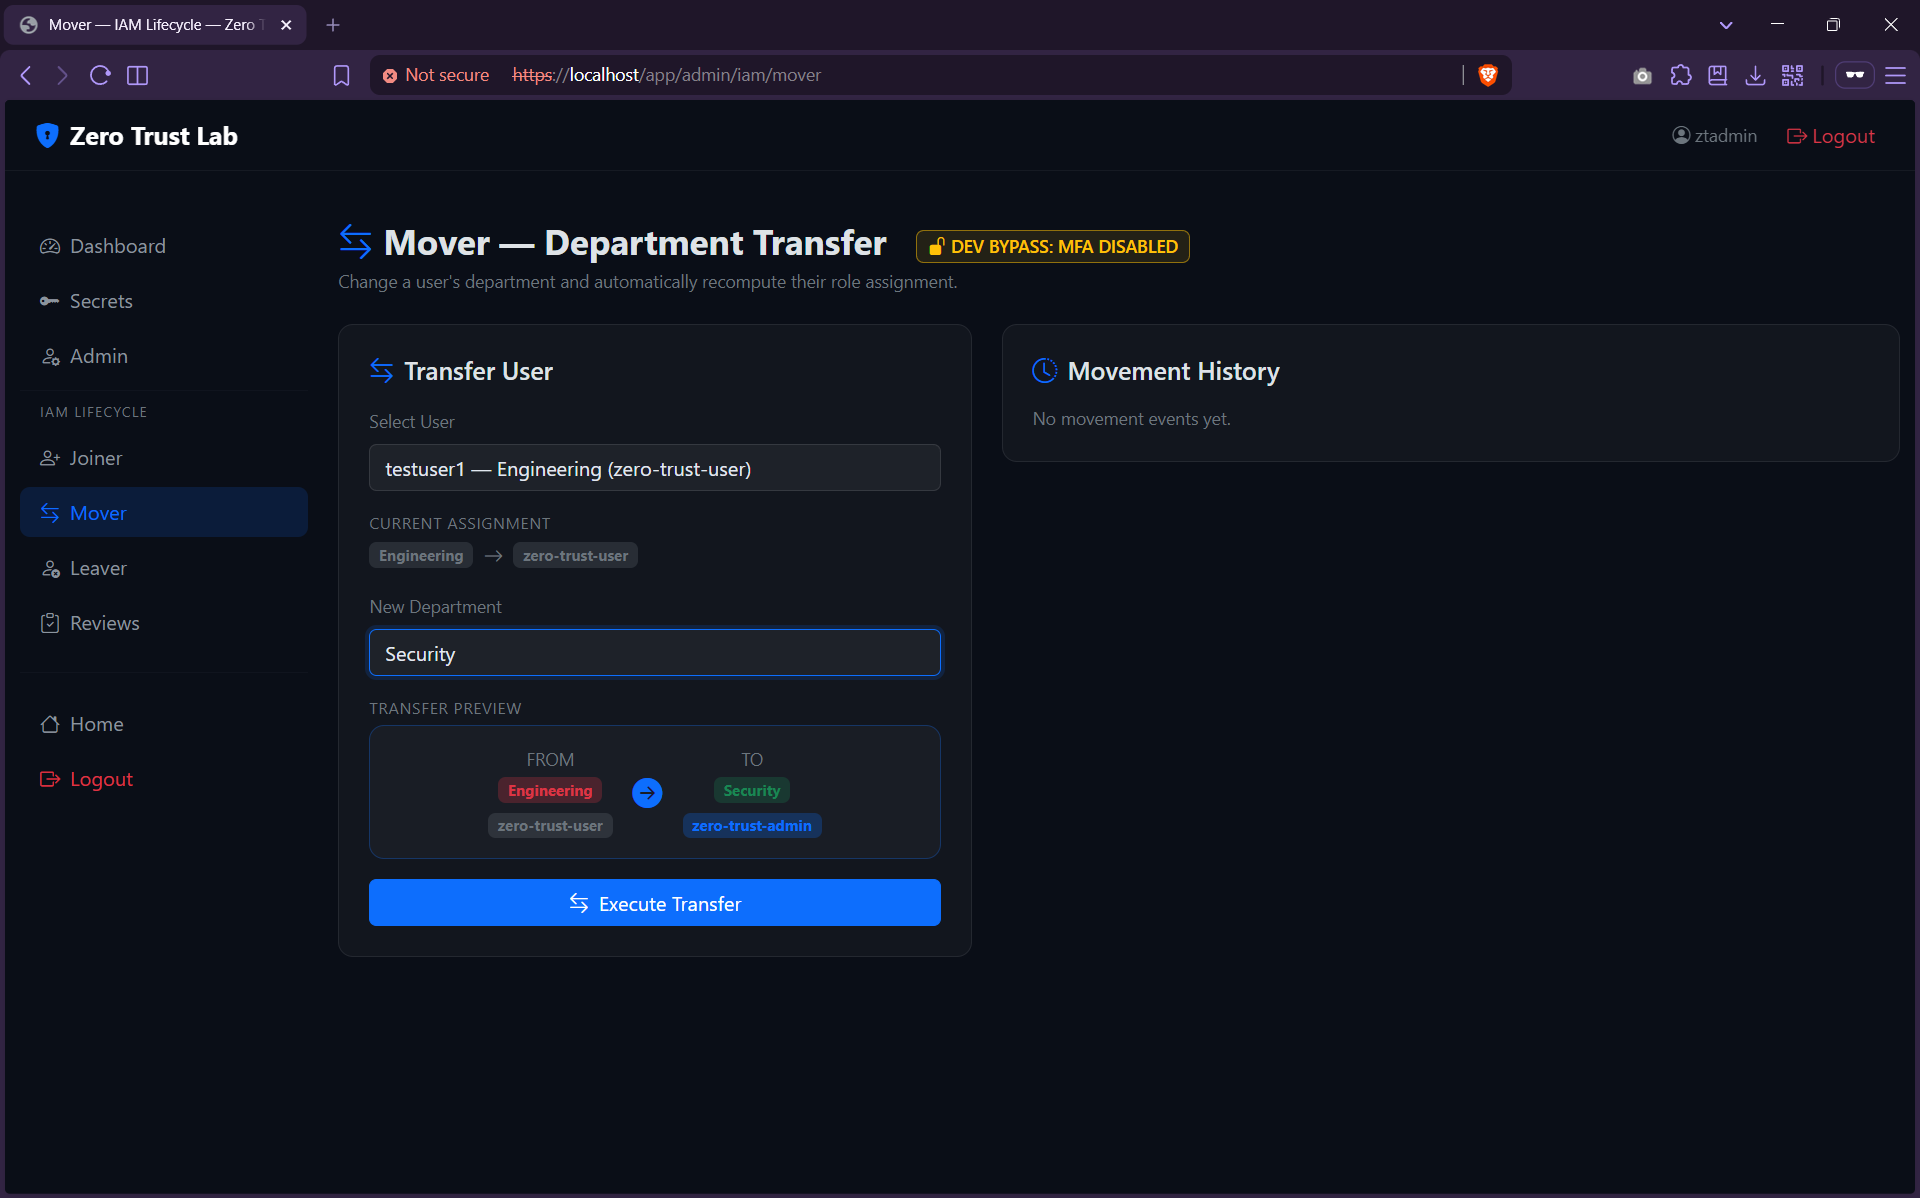Click the screenshot camera icon in the toolbar

tap(1642, 75)
